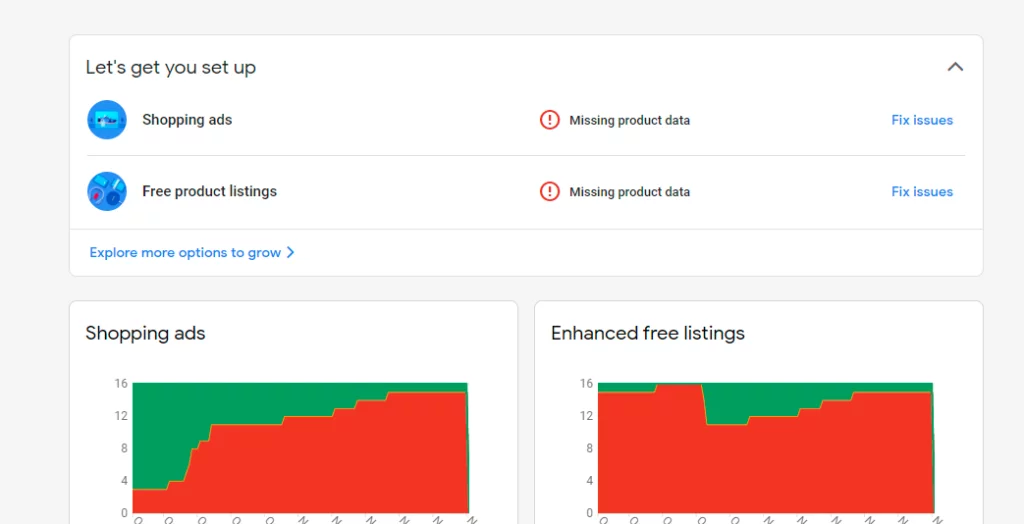Open Fix issues for Free product listings
Image resolution: width=1024 pixels, height=524 pixels.
click(x=921, y=192)
